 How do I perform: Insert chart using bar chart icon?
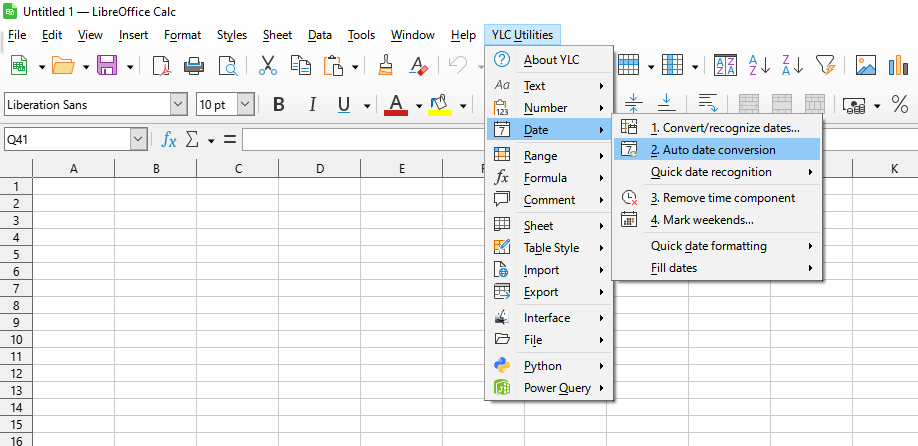tap(899, 66)
